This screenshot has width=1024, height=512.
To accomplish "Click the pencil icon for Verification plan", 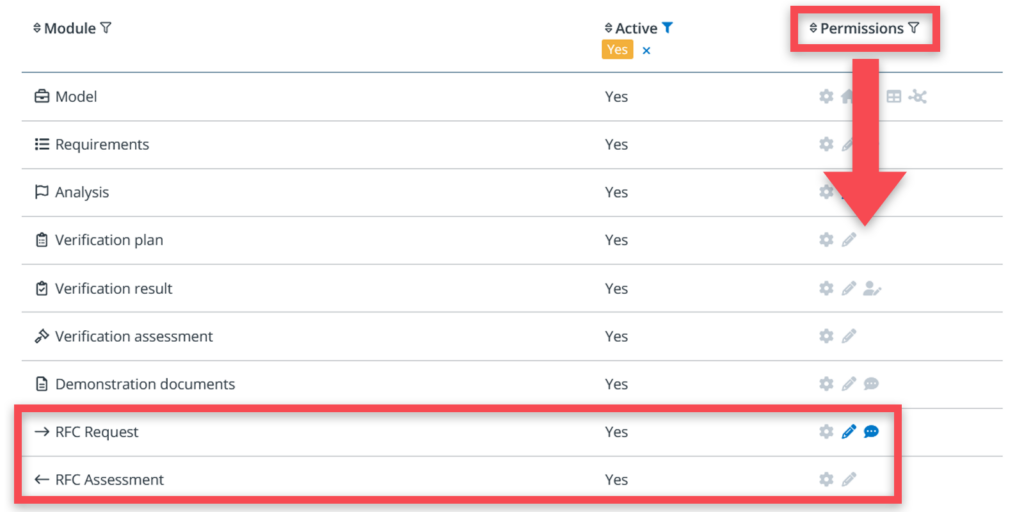I will pos(849,240).
